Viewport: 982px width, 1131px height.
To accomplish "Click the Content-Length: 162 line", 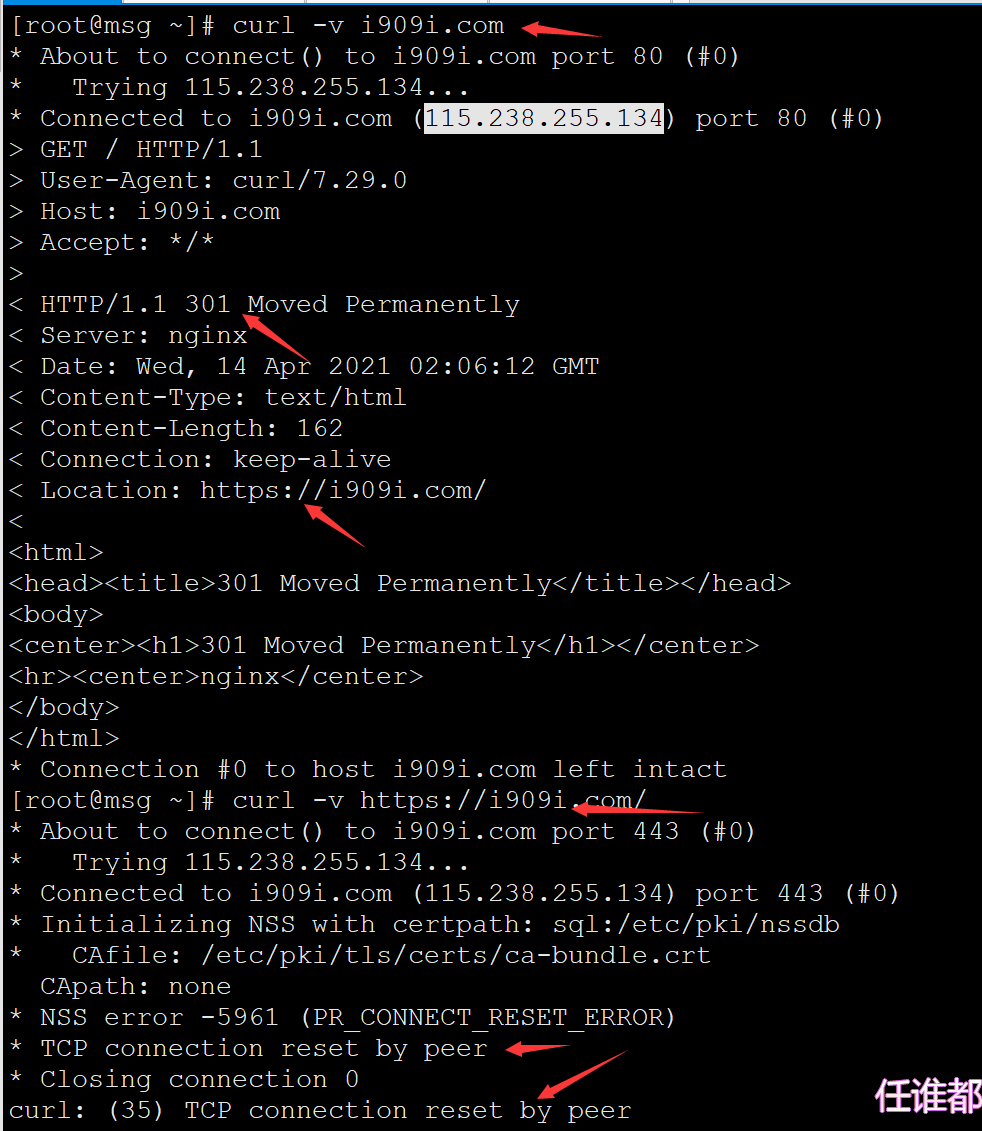I will pyautogui.click(x=176, y=428).
